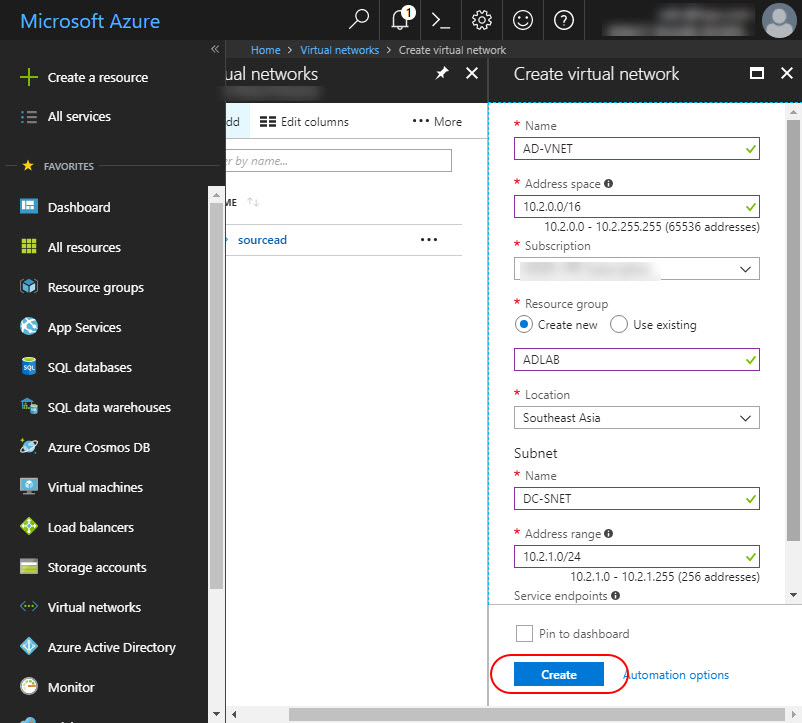Click the Azure Cosmos DB icon
Image resolution: width=802 pixels, height=723 pixels.
(x=29, y=446)
